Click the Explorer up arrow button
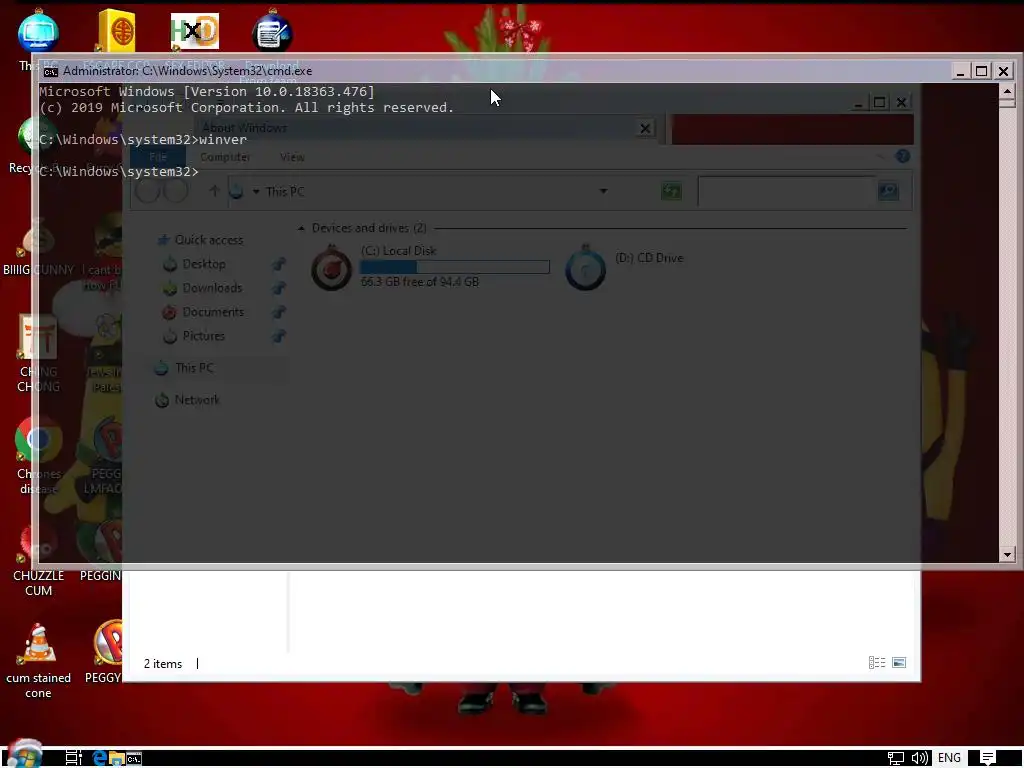This screenshot has height=768, width=1024. [214, 191]
